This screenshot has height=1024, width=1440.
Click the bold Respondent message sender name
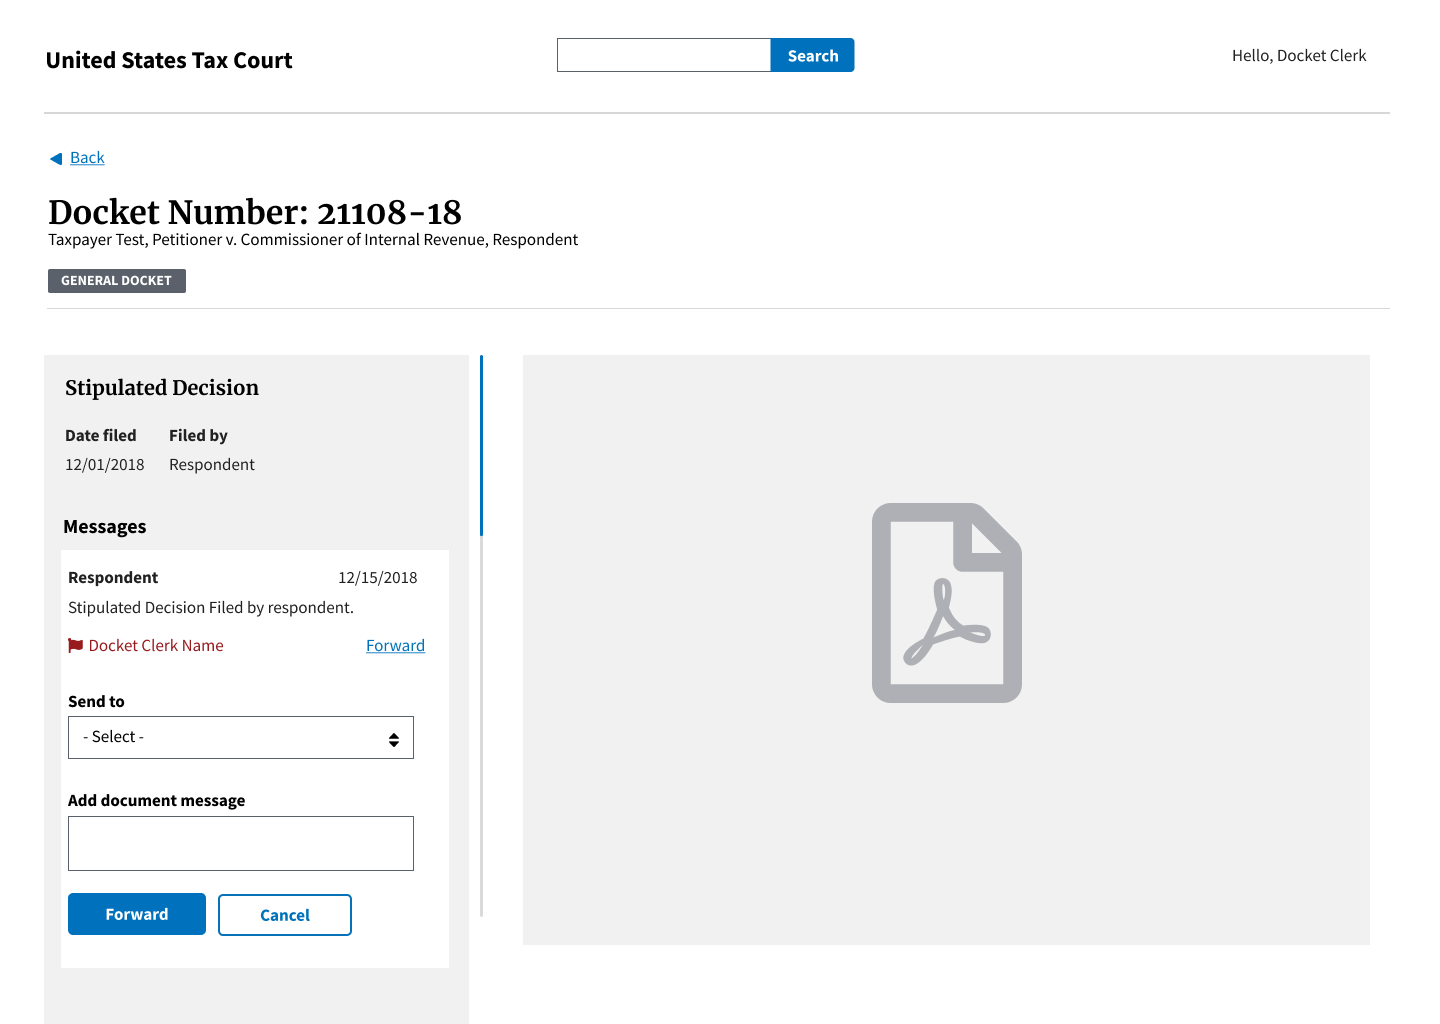[113, 578]
